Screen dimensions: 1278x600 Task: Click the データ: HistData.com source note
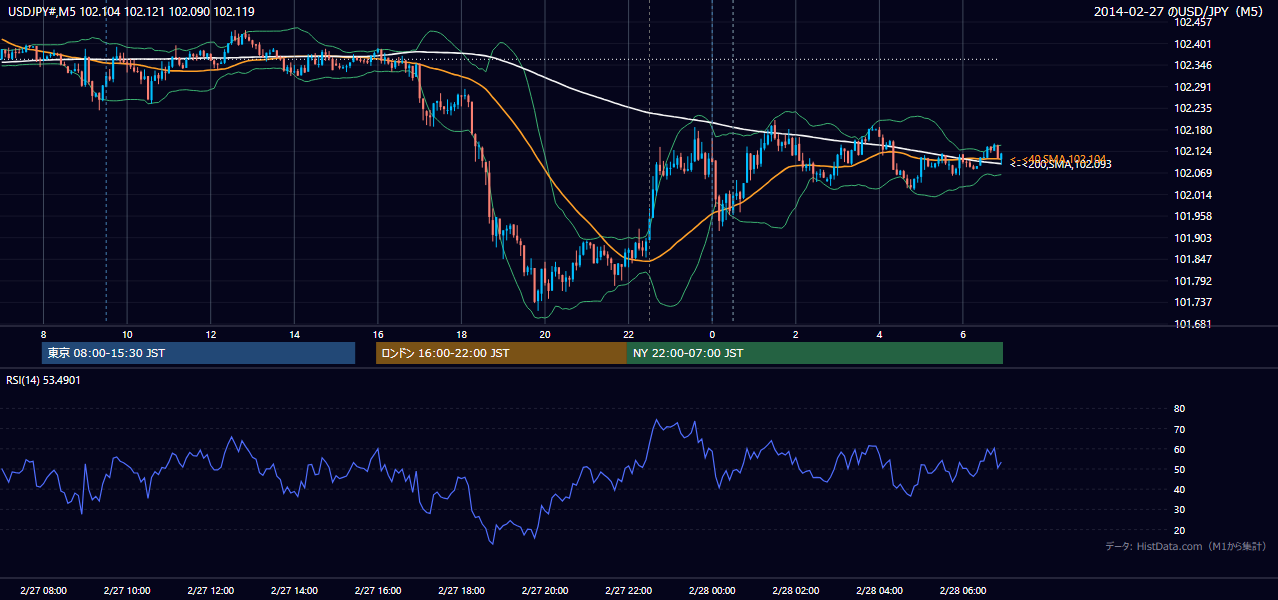tap(1186, 546)
